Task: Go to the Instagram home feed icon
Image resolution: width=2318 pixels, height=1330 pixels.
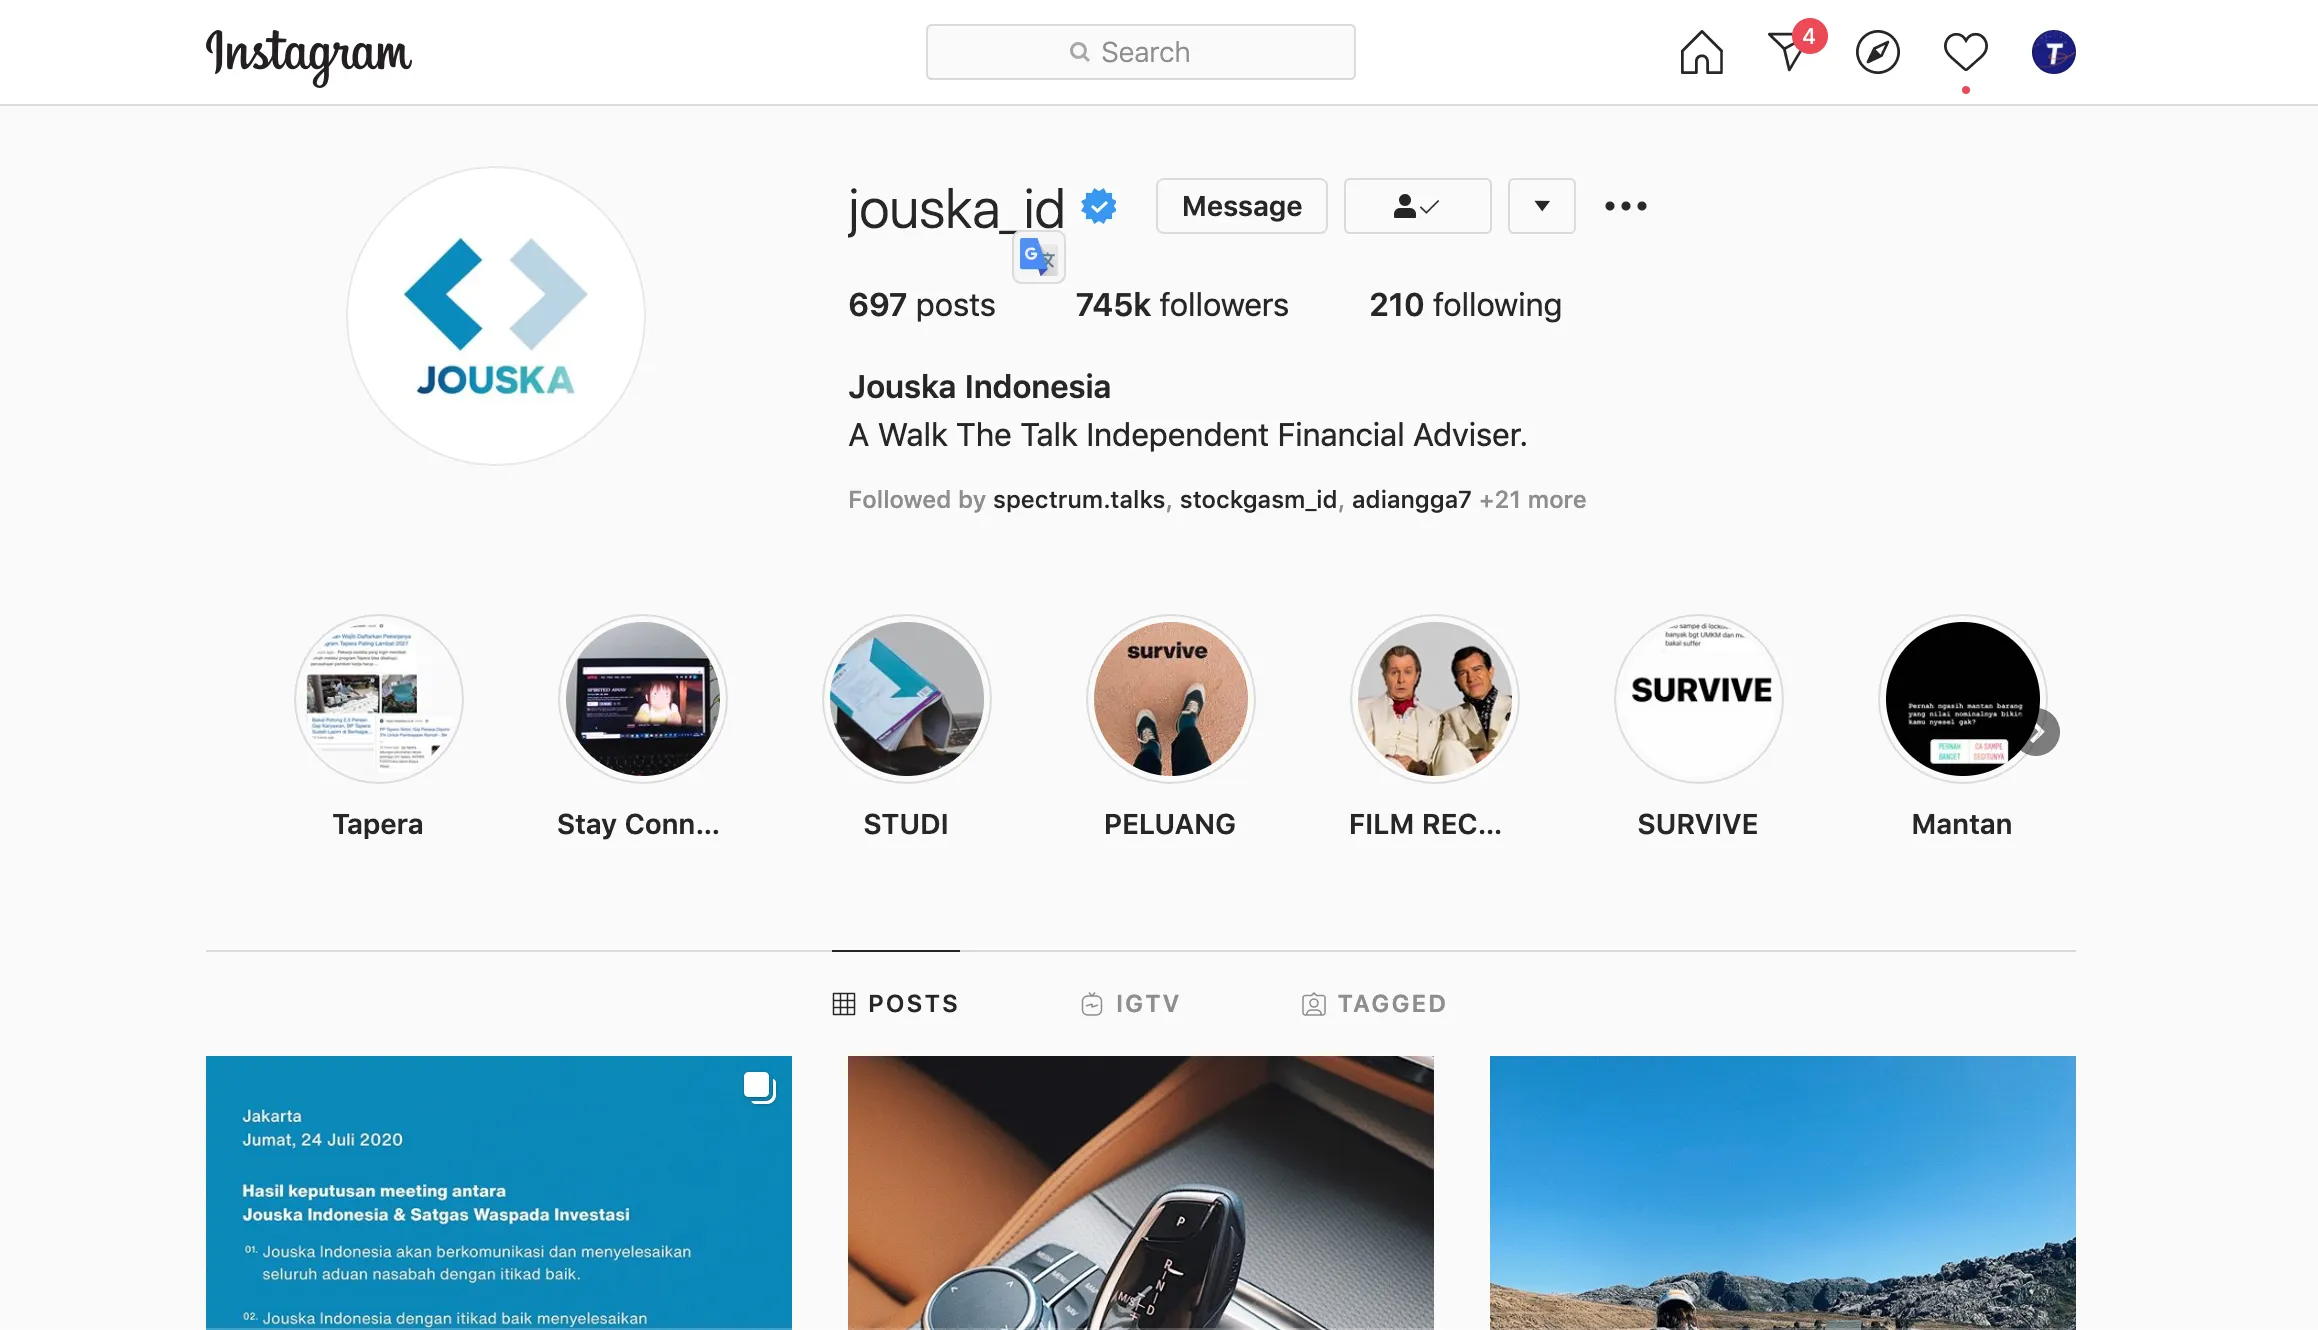Action: point(1701,52)
